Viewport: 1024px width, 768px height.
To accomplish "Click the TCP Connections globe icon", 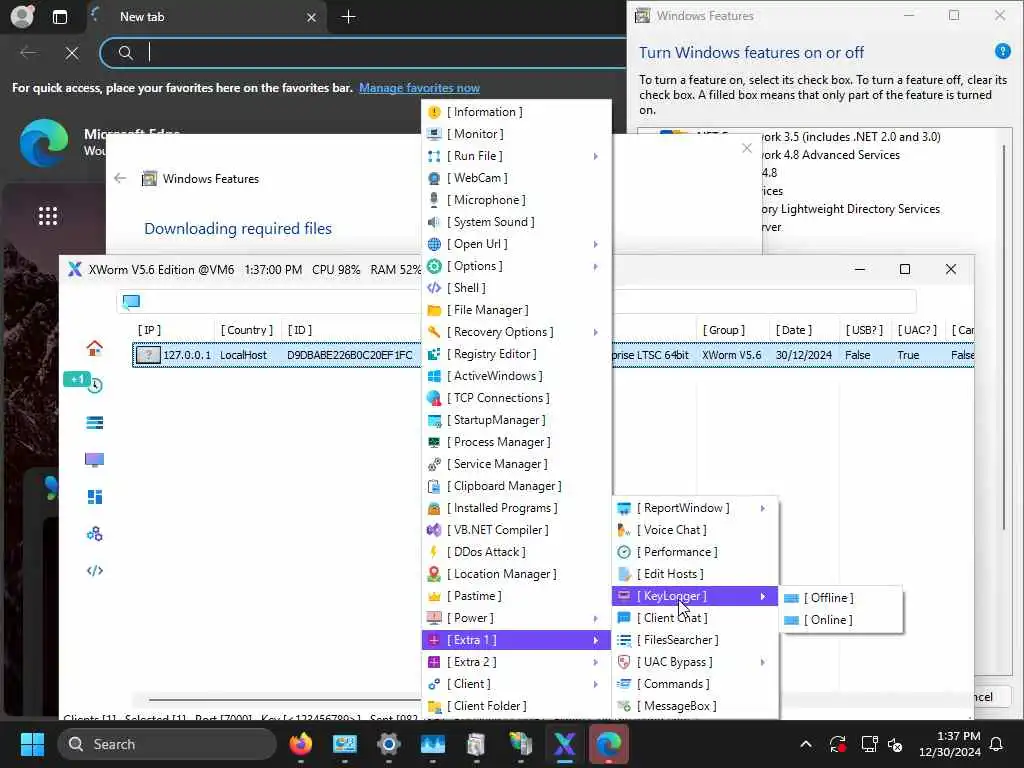I will pos(434,398).
